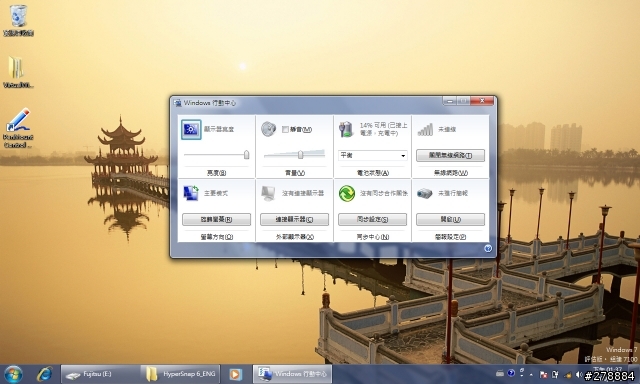Open the Recycle Bin desktop icon
The width and height of the screenshot is (640, 384).
[x=18, y=20]
